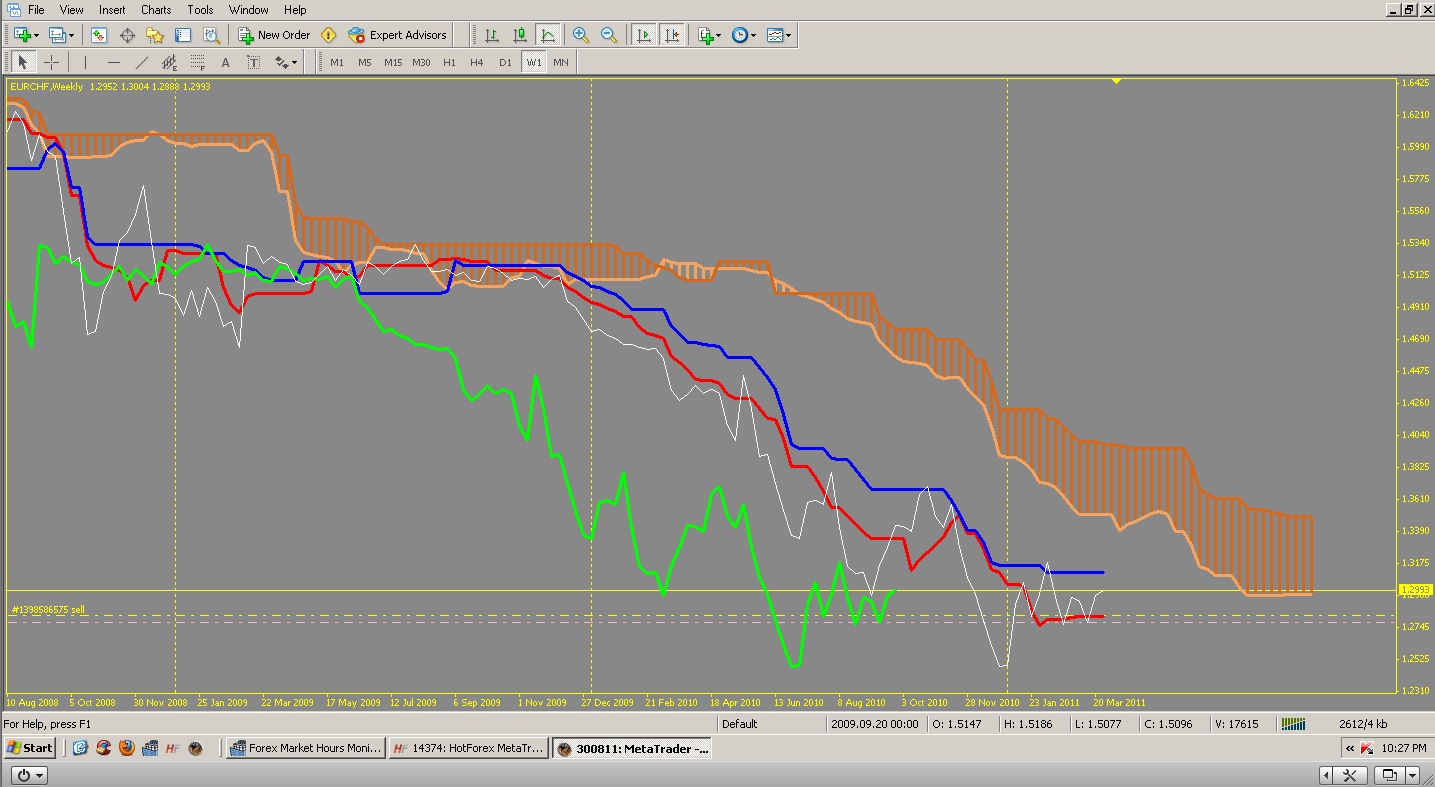Open the View menu
Screen dimensions: 1435x787
[71, 10]
